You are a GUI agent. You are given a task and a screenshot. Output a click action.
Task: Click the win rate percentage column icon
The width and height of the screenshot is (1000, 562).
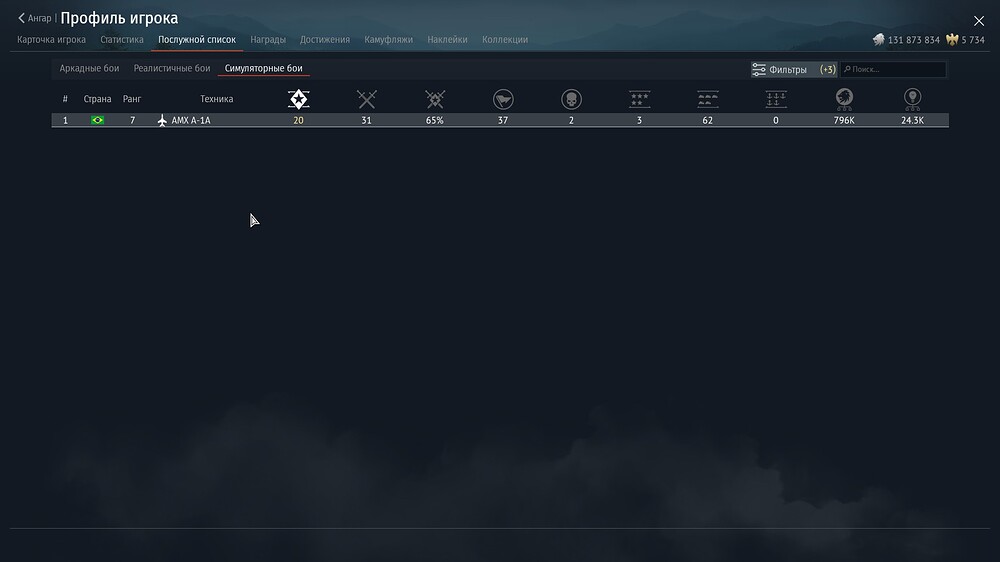pos(435,99)
